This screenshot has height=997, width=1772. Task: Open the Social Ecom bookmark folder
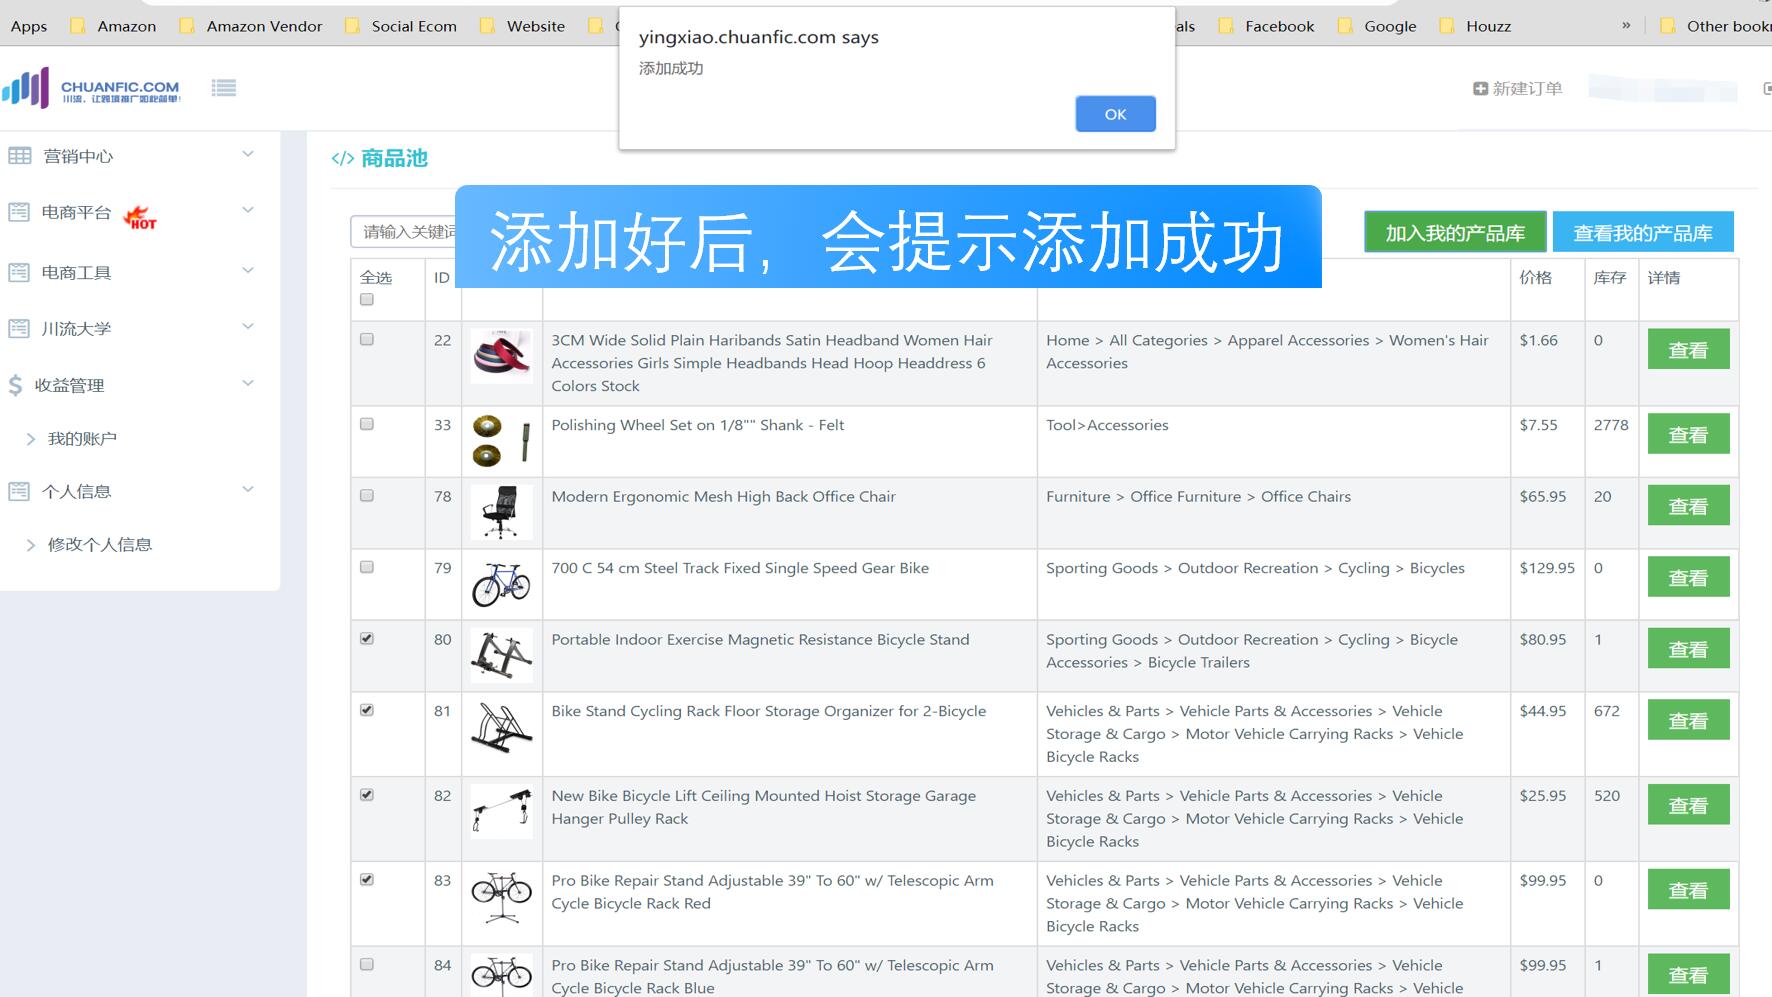click(400, 26)
